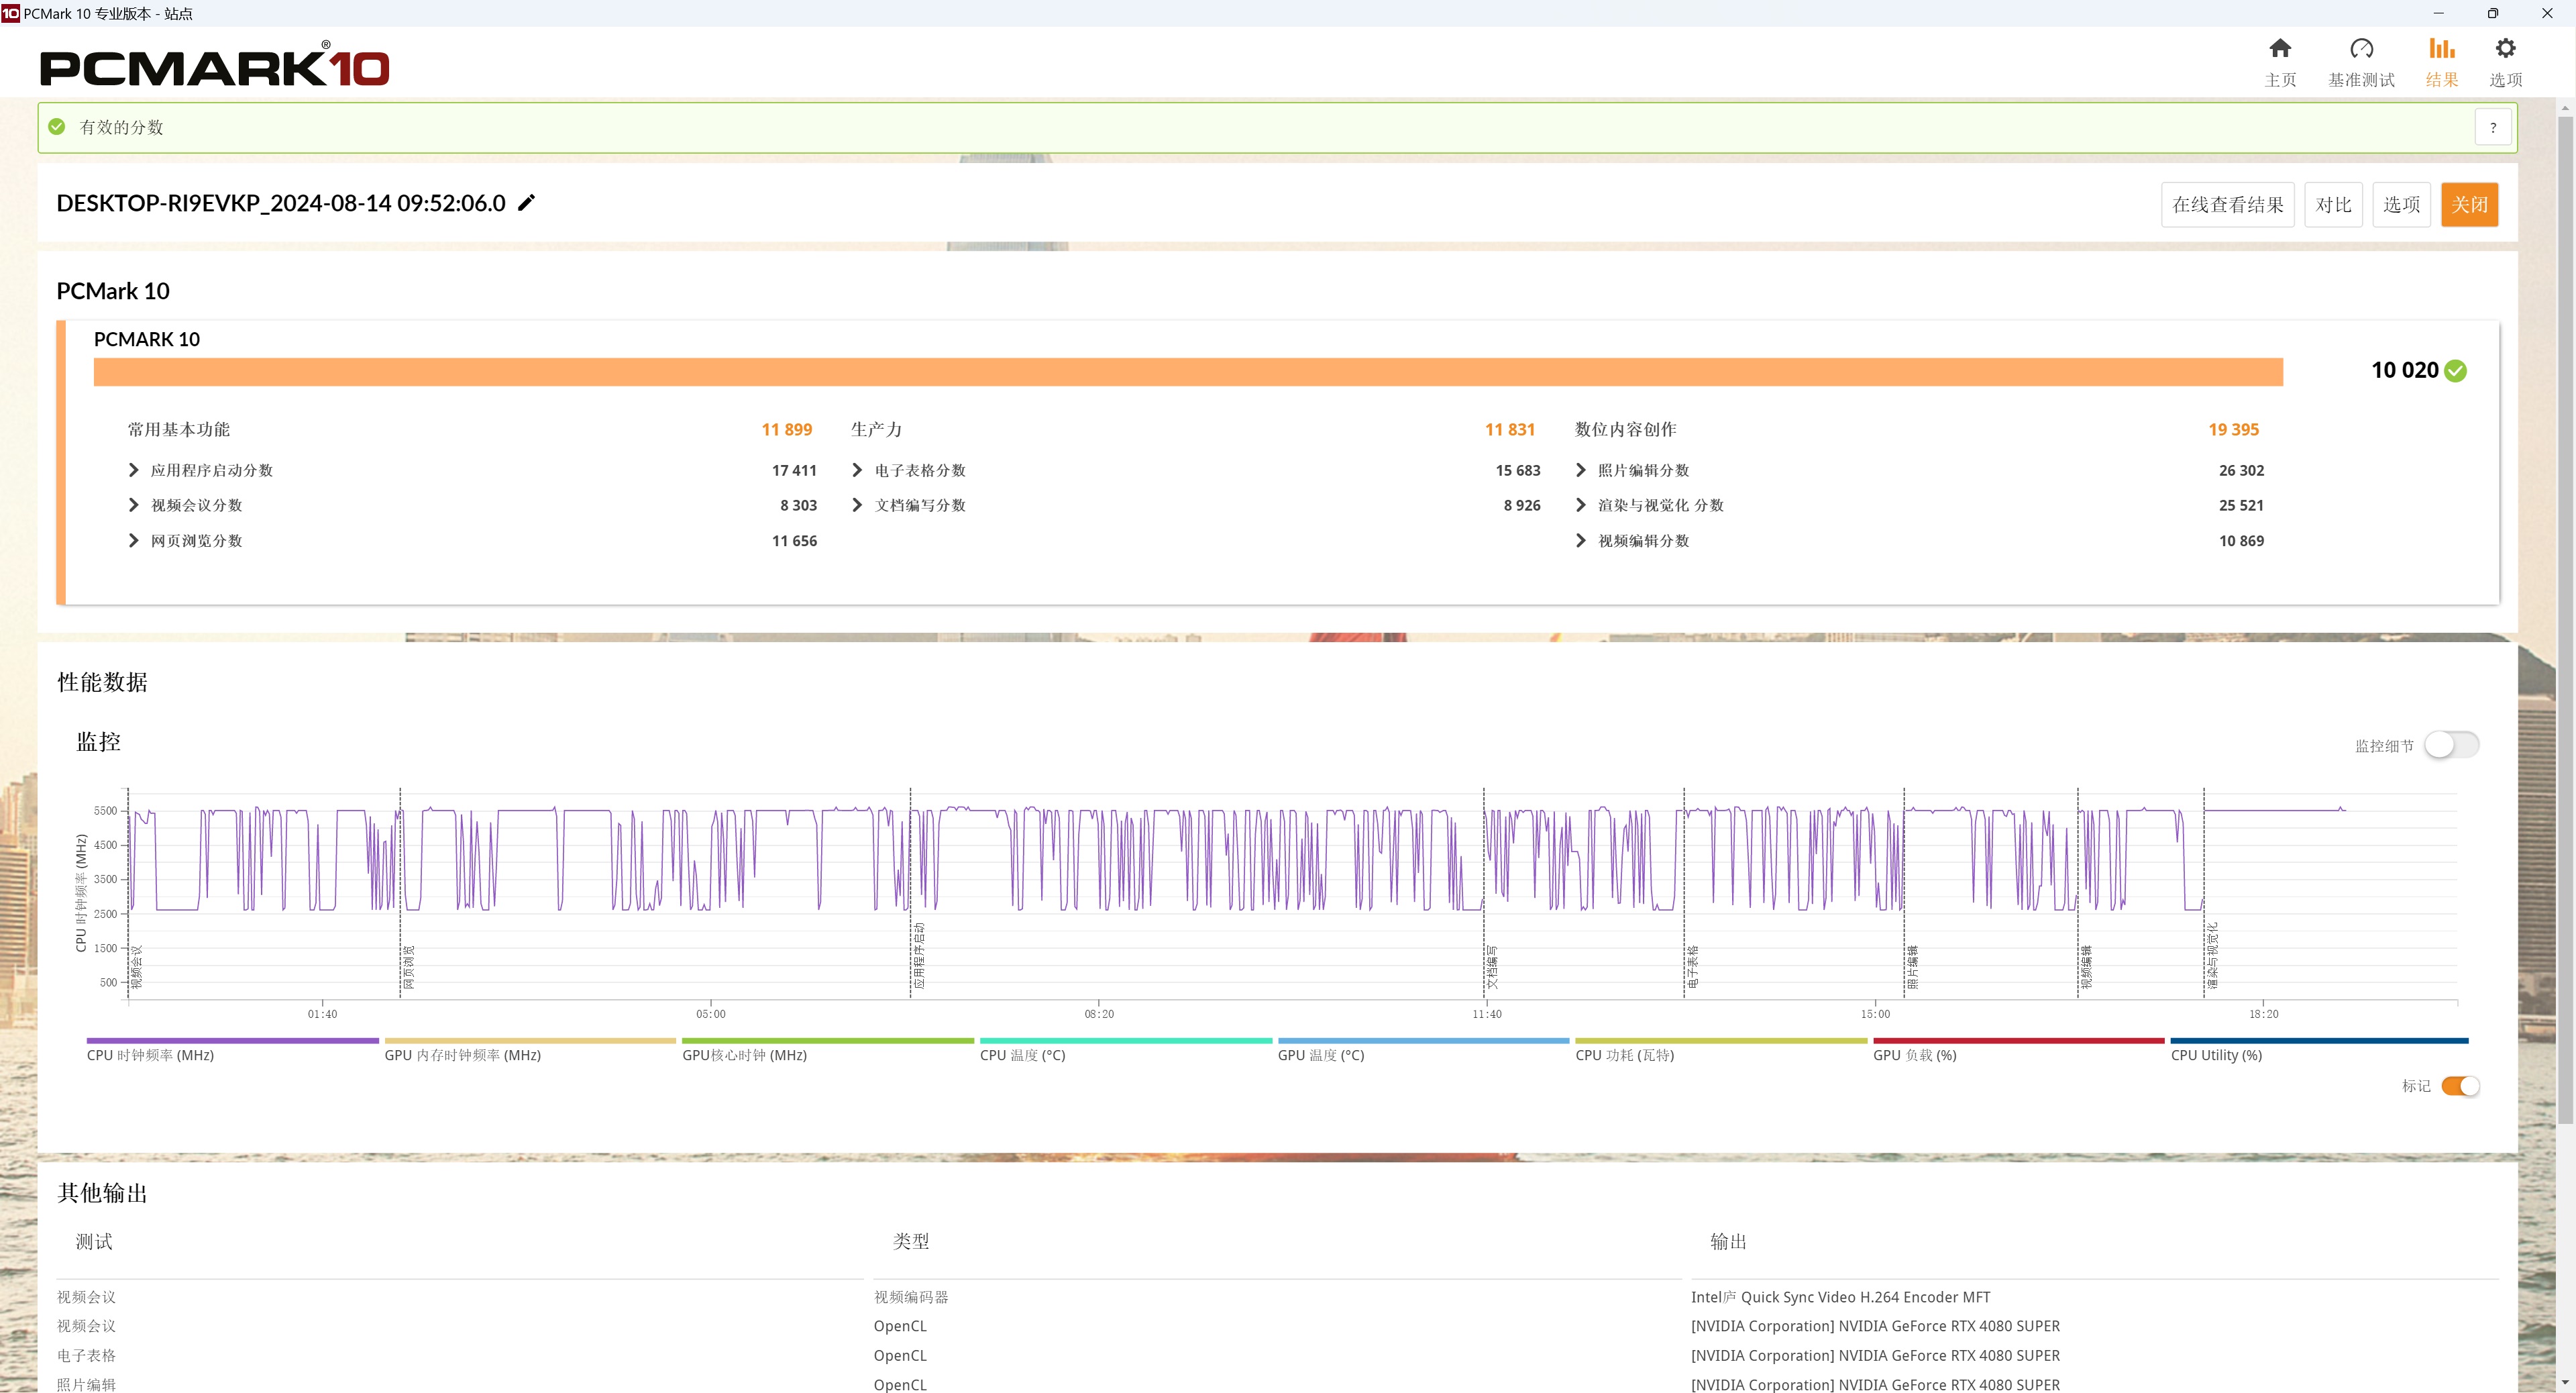Click the orange 关闭 button
This screenshot has height=1393, width=2576.
pyautogui.click(x=2469, y=205)
